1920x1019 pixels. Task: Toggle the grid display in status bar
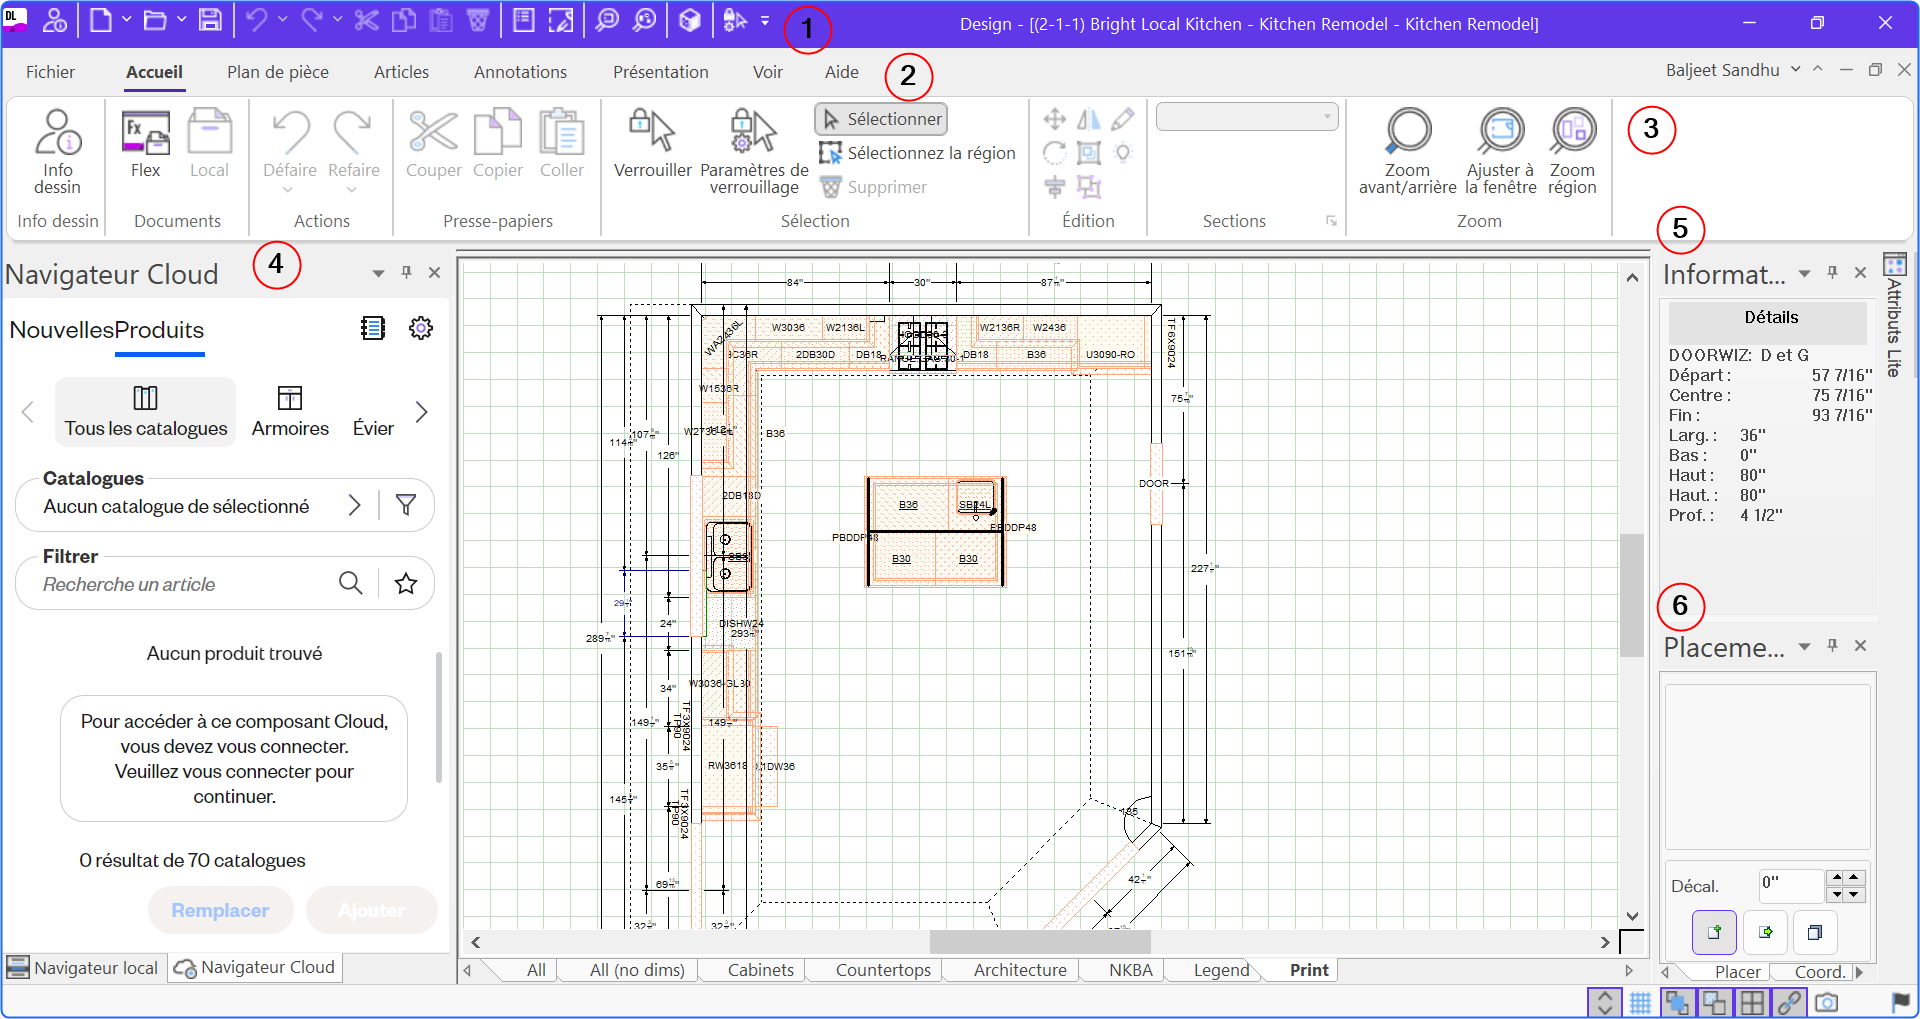[x=1641, y=1002]
